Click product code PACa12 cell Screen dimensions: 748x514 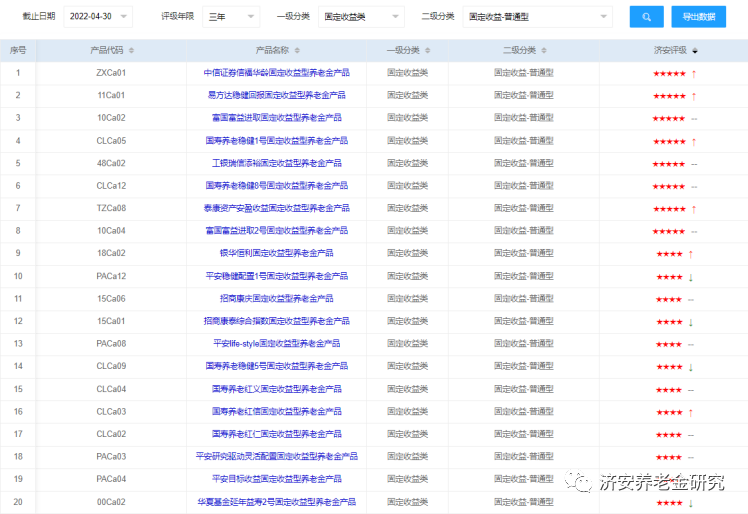pyautogui.click(x=111, y=276)
